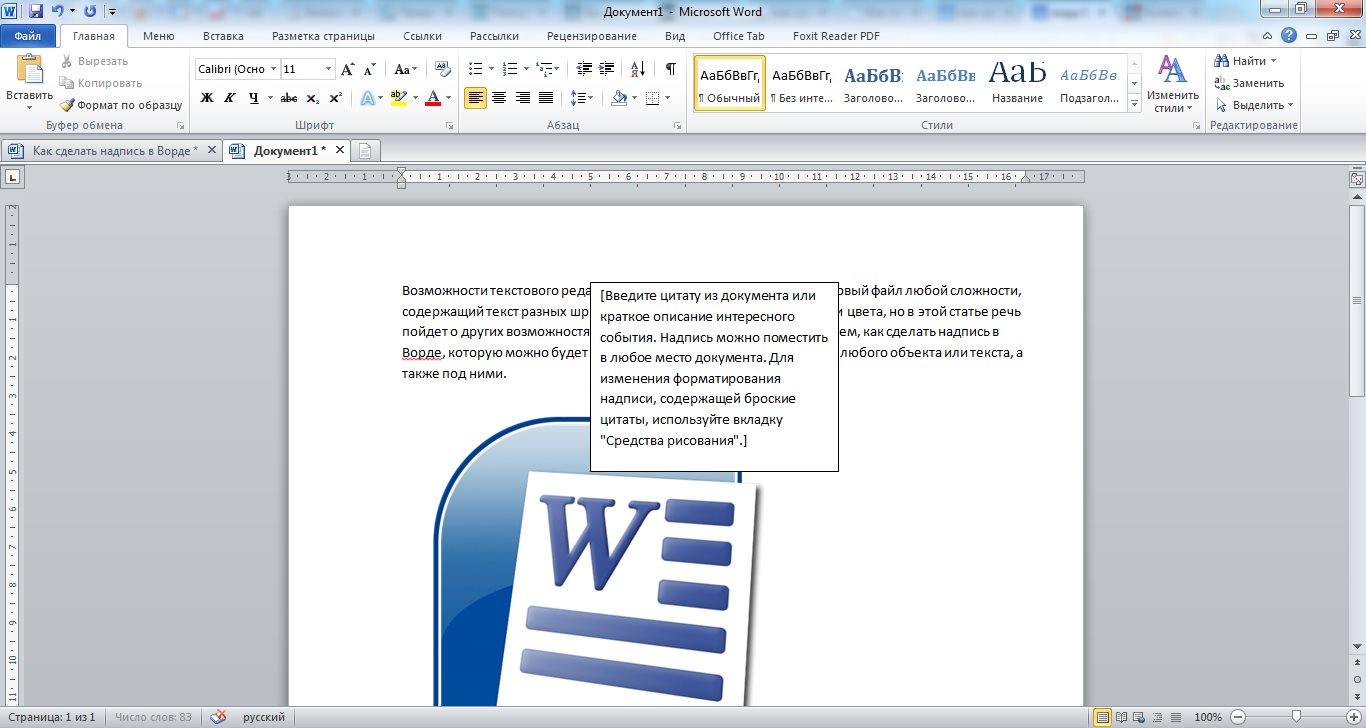The image size is (1366, 728).
Task: Sort text with the А-Я sort icon
Action: (x=638, y=69)
